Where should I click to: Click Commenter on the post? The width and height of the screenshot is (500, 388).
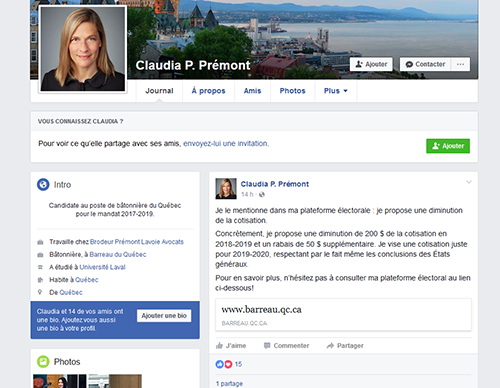(286, 346)
